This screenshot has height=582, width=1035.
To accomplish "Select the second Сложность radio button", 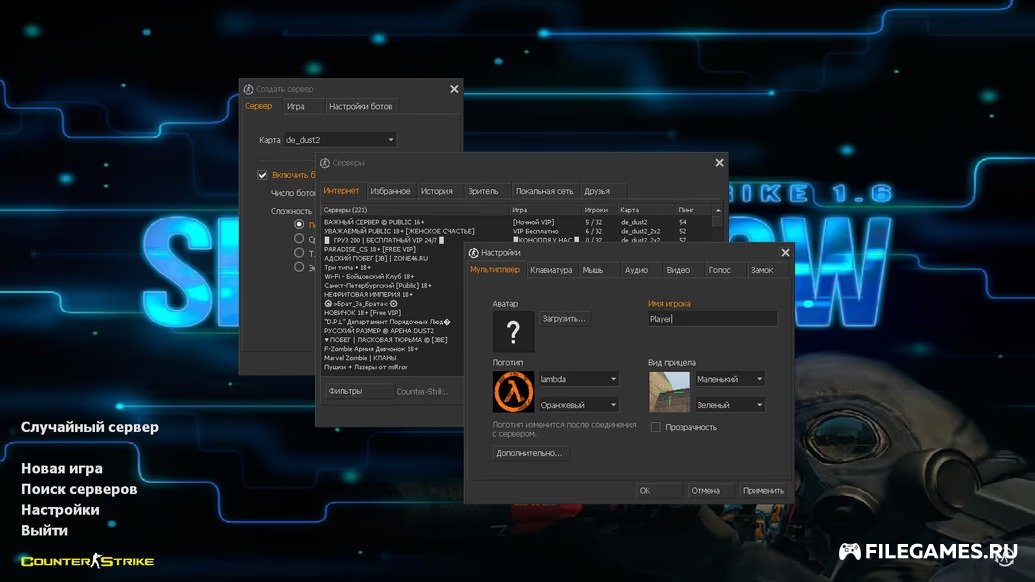I will pyautogui.click(x=299, y=239).
